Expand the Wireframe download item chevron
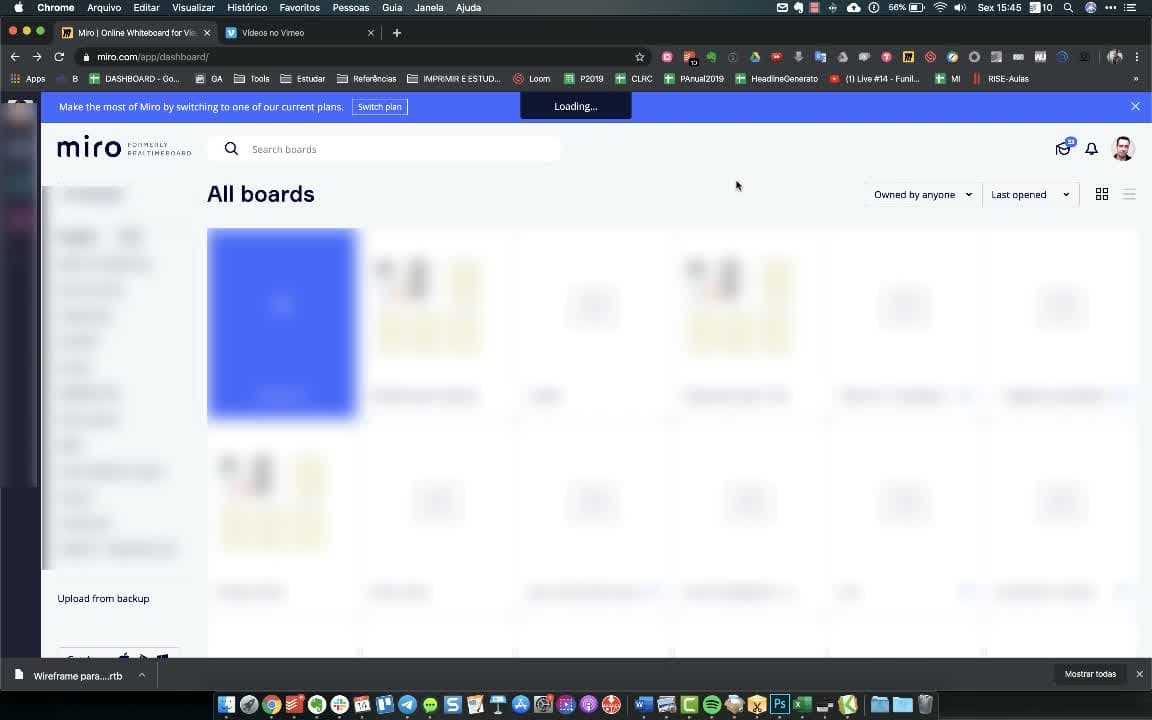Viewport: 1152px width, 720px height. [142, 675]
